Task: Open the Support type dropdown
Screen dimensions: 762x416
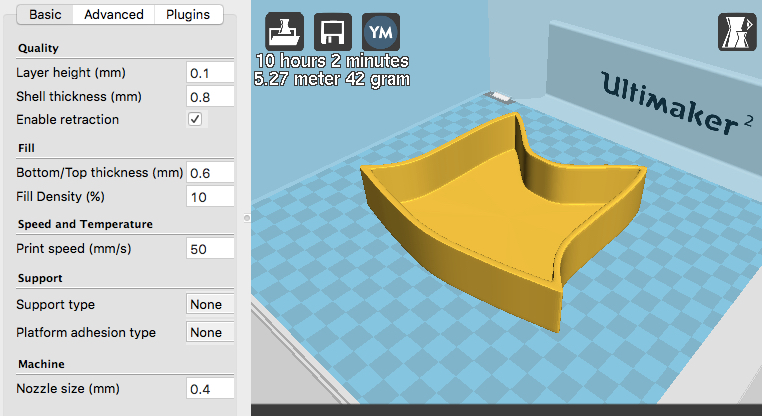Action: coord(210,304)
